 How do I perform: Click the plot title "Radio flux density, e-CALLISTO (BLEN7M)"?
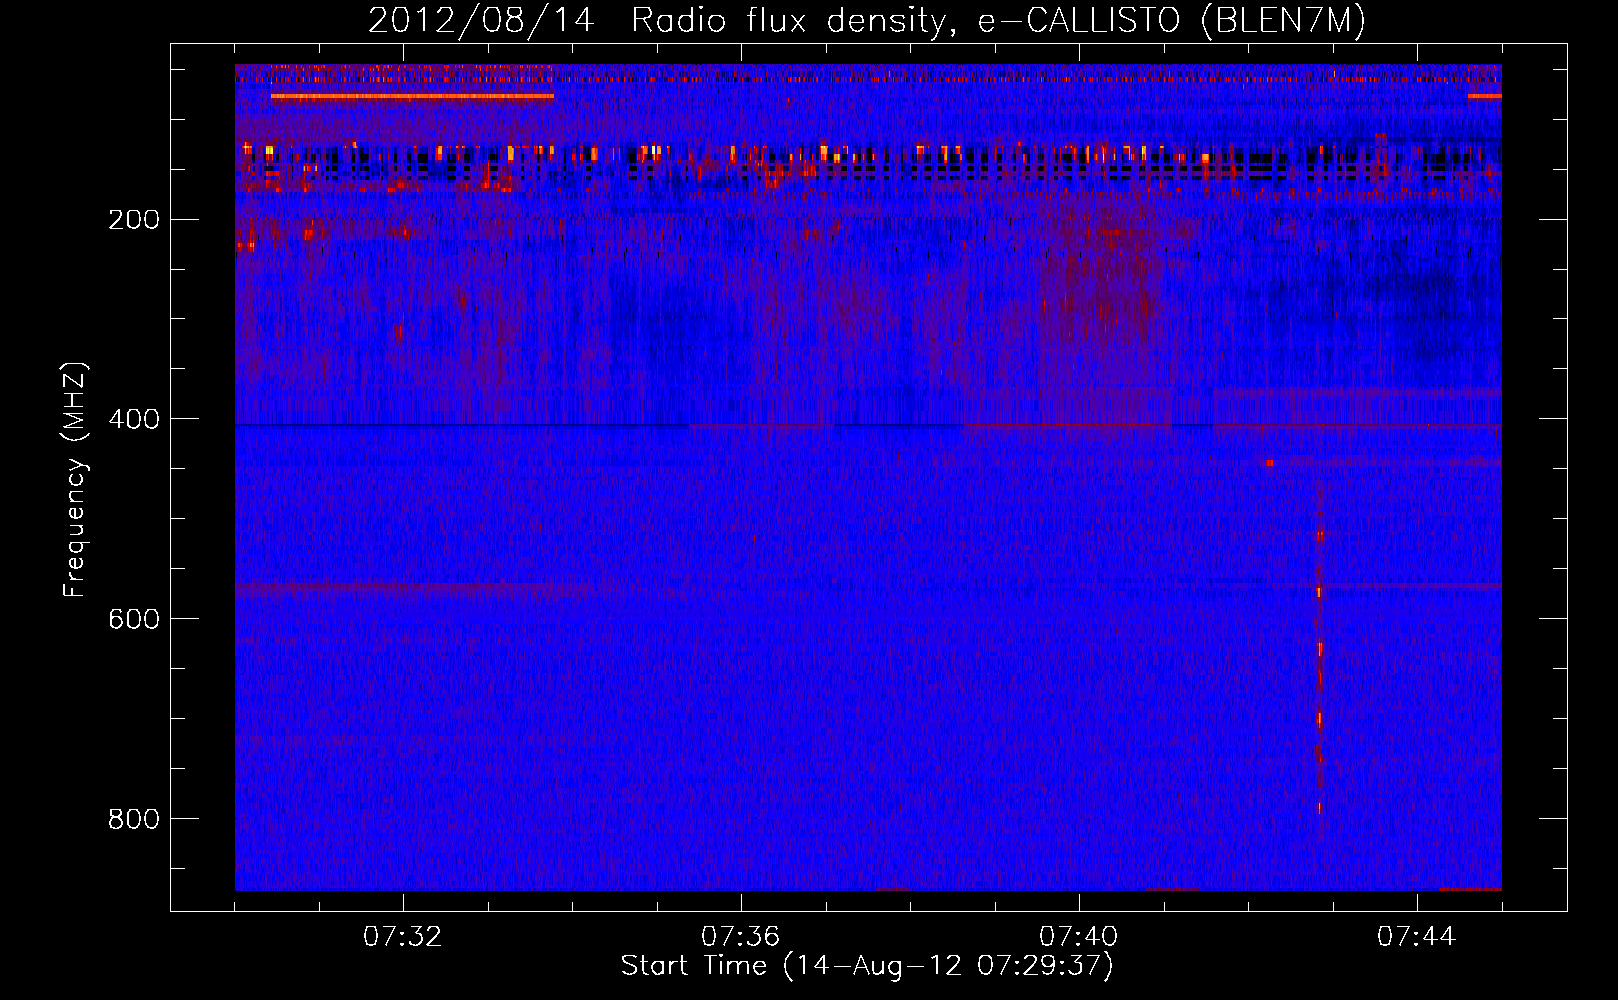click(x=998, y=21)
